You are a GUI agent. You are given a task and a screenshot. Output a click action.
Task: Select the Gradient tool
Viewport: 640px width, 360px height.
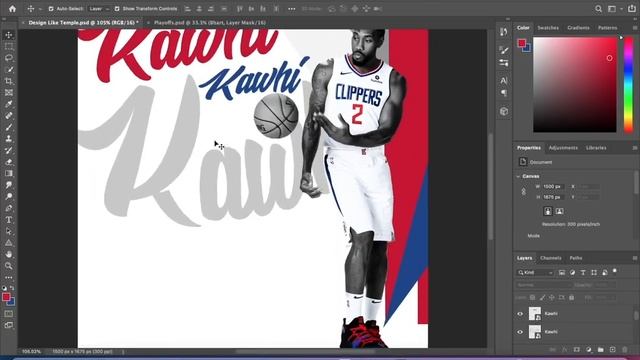(x=9, y=173)
